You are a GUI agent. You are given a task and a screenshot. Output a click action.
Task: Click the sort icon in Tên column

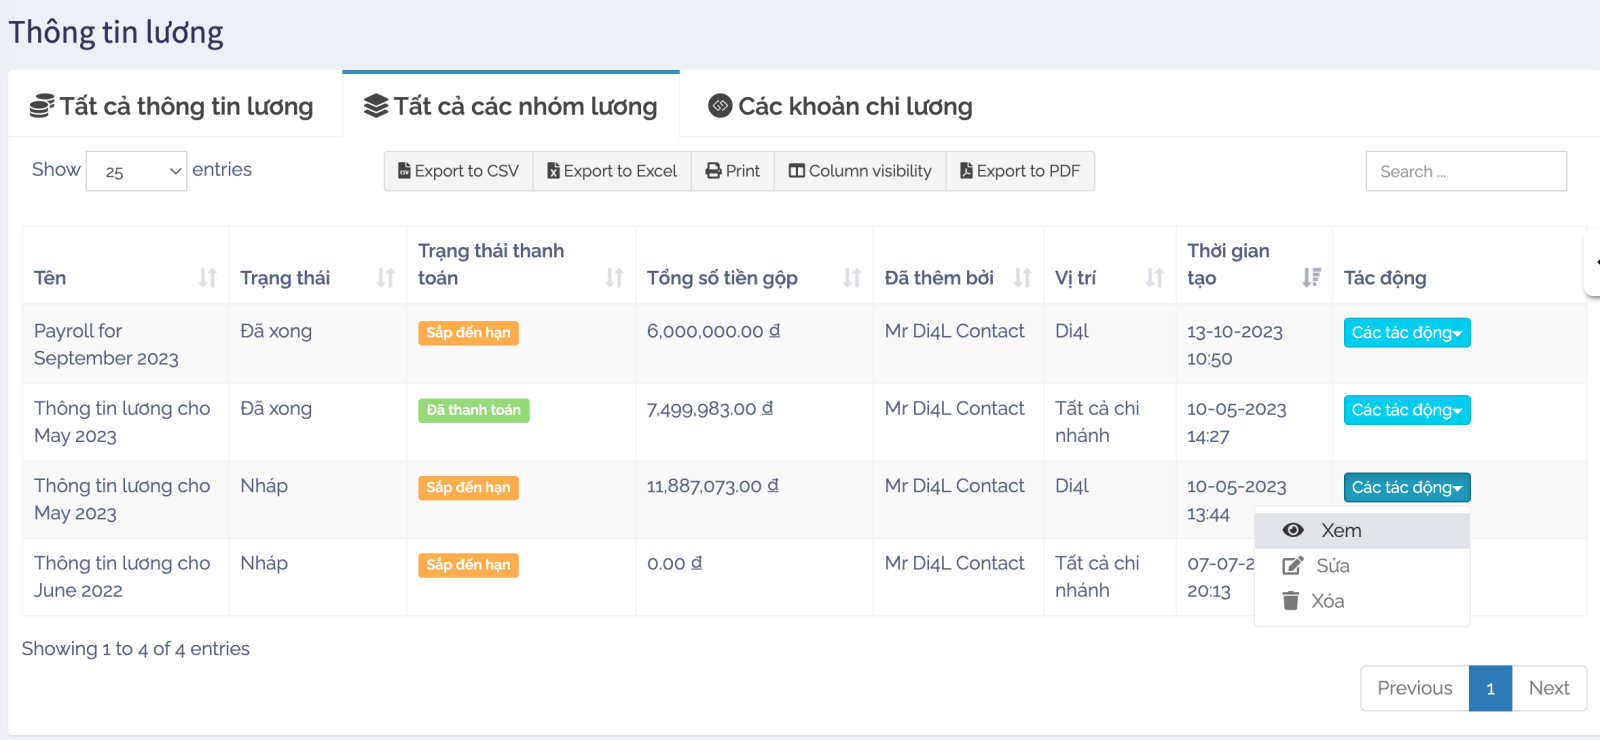pos(207,278)
